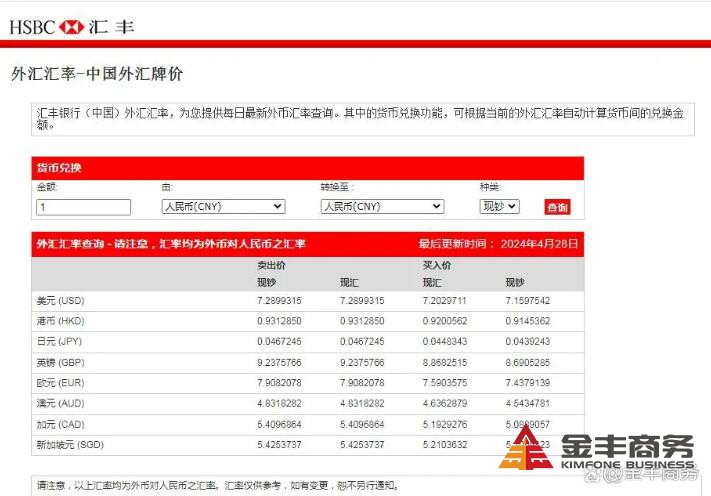This screenshot has width=711, height=496.
Task: Click the 外汇汇率-中国外汇牌价 page heading
Action: point(97,73)
